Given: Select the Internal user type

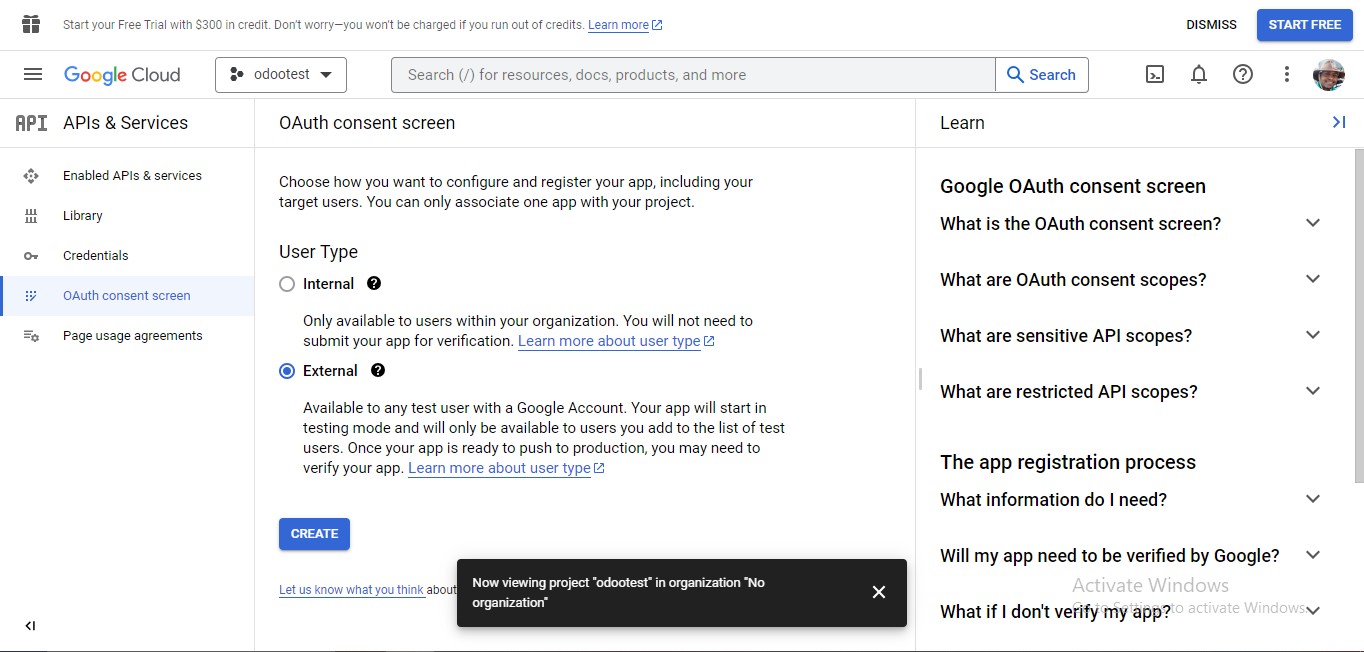Looking at the screenshot, I should pyautogui.click(x=287, y=284).
